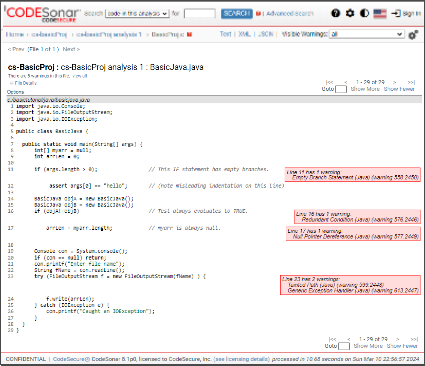Jump to last page in bottom pager

pos(414,339)
